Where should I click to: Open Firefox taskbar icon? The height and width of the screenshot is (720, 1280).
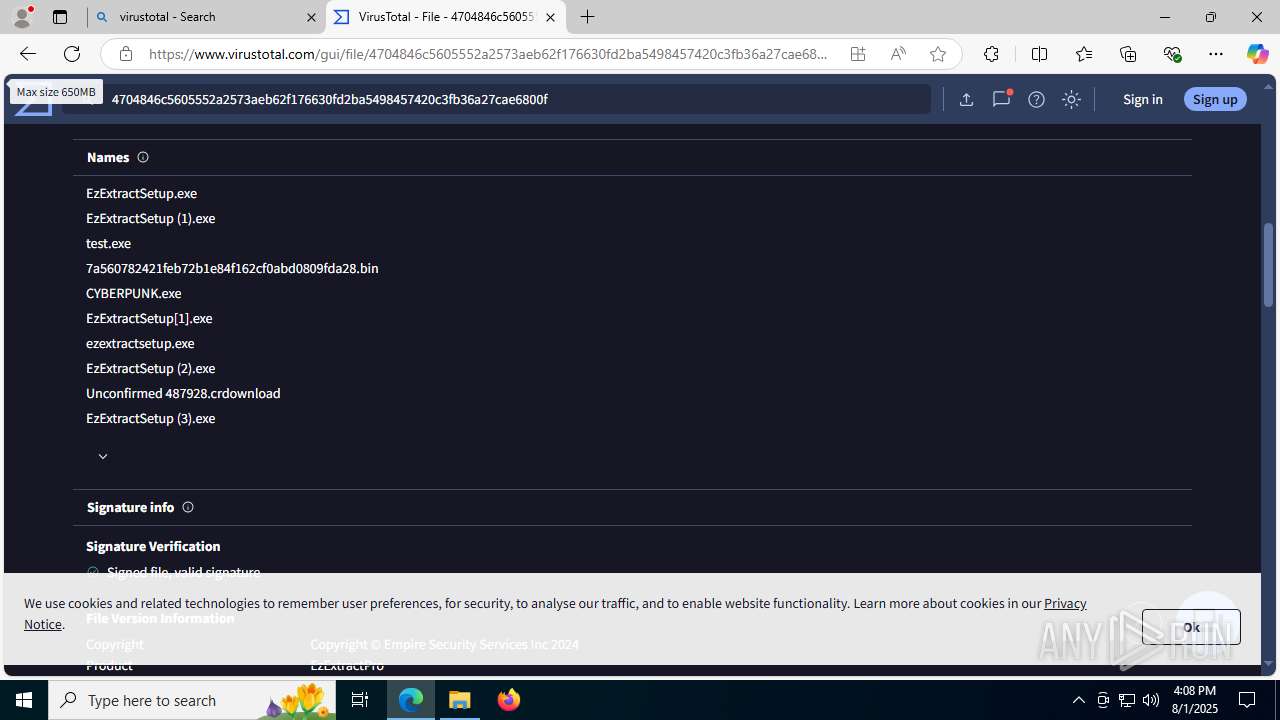tap(508, 700)
